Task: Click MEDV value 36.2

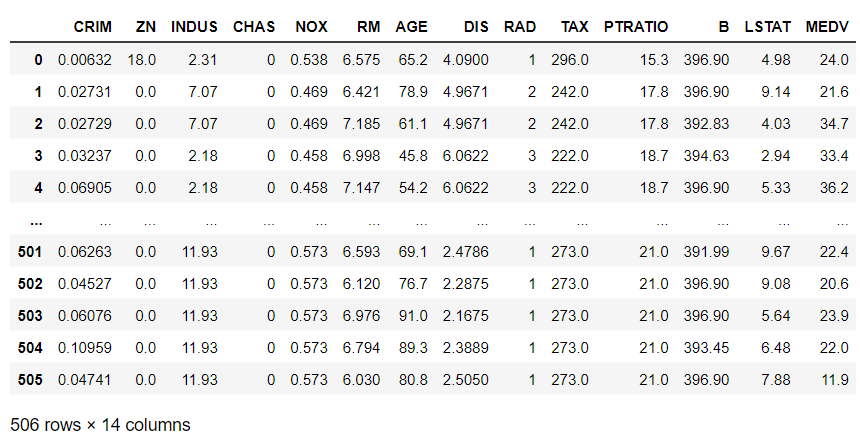Action: [834, 188]
